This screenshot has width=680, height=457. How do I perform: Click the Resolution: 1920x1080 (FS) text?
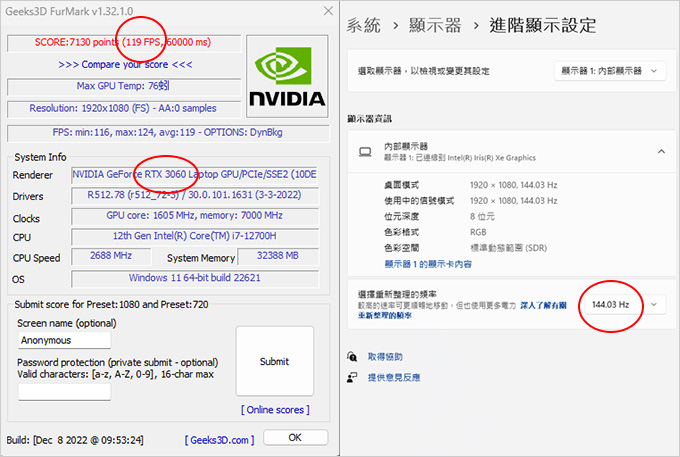pos(123,108)
